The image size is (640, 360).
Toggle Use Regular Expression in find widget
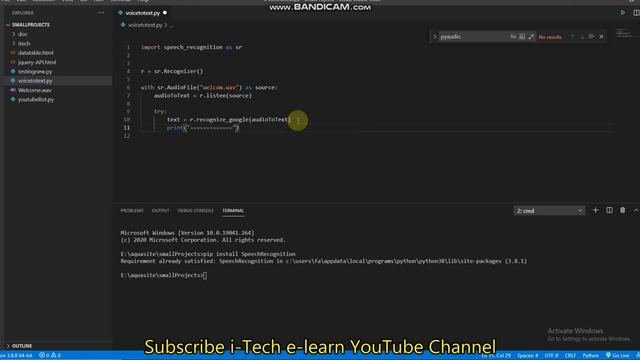click(x=531, y=37)
